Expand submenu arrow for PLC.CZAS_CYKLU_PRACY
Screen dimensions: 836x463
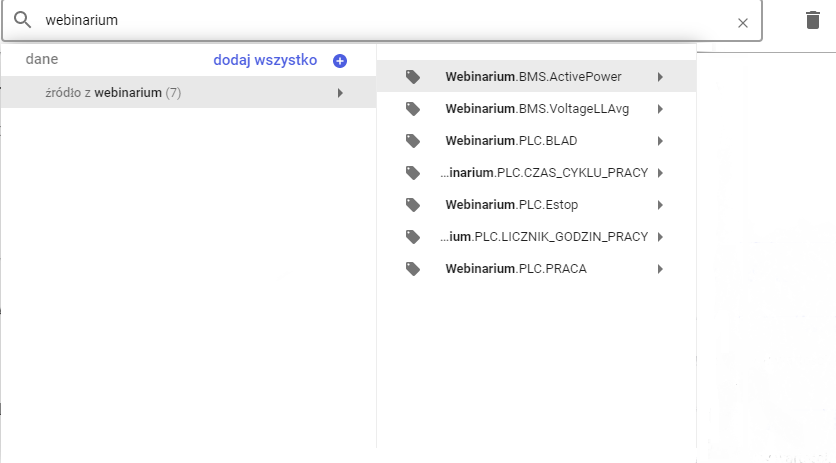point(660,173)
